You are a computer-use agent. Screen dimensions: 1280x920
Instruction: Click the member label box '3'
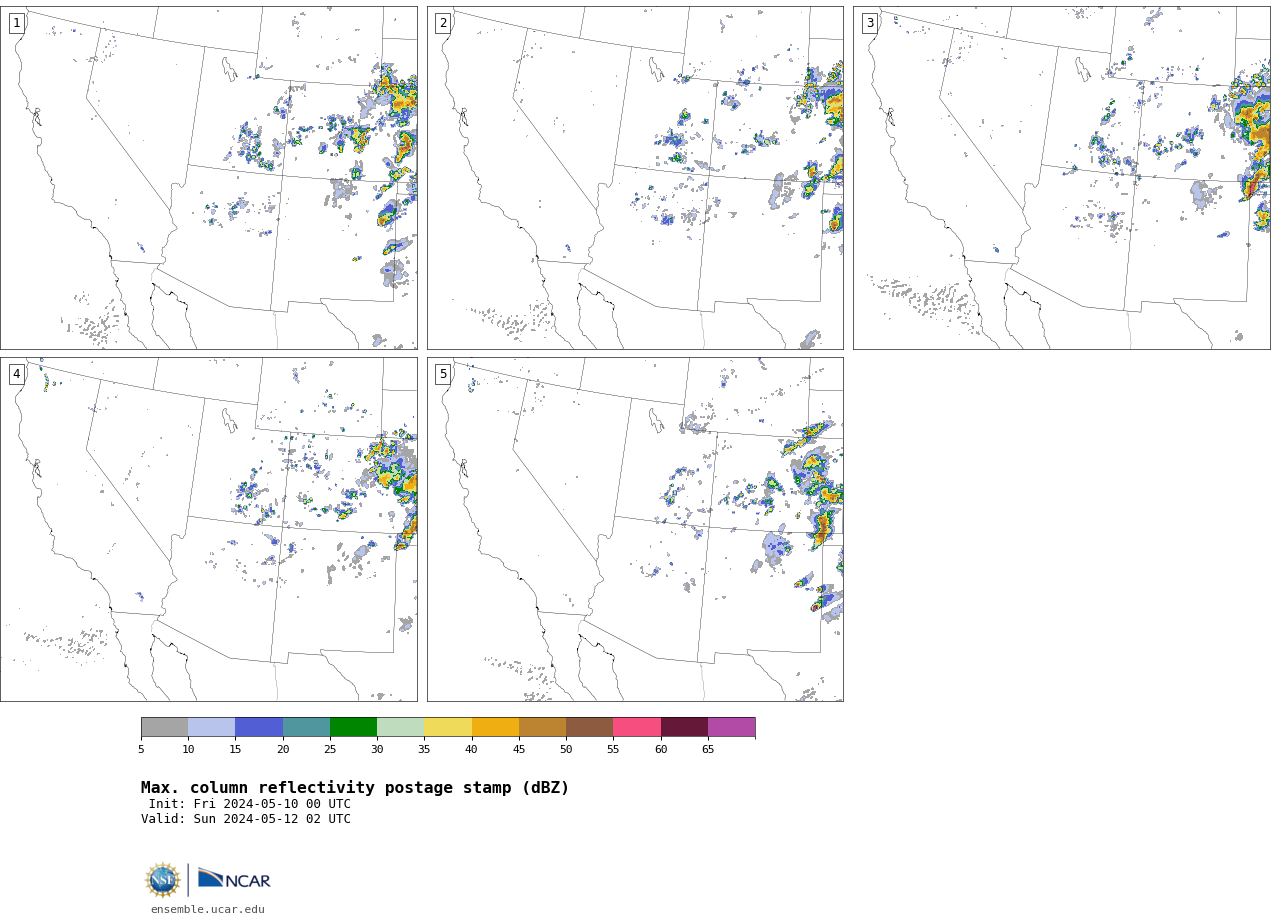tap(870, 23)
